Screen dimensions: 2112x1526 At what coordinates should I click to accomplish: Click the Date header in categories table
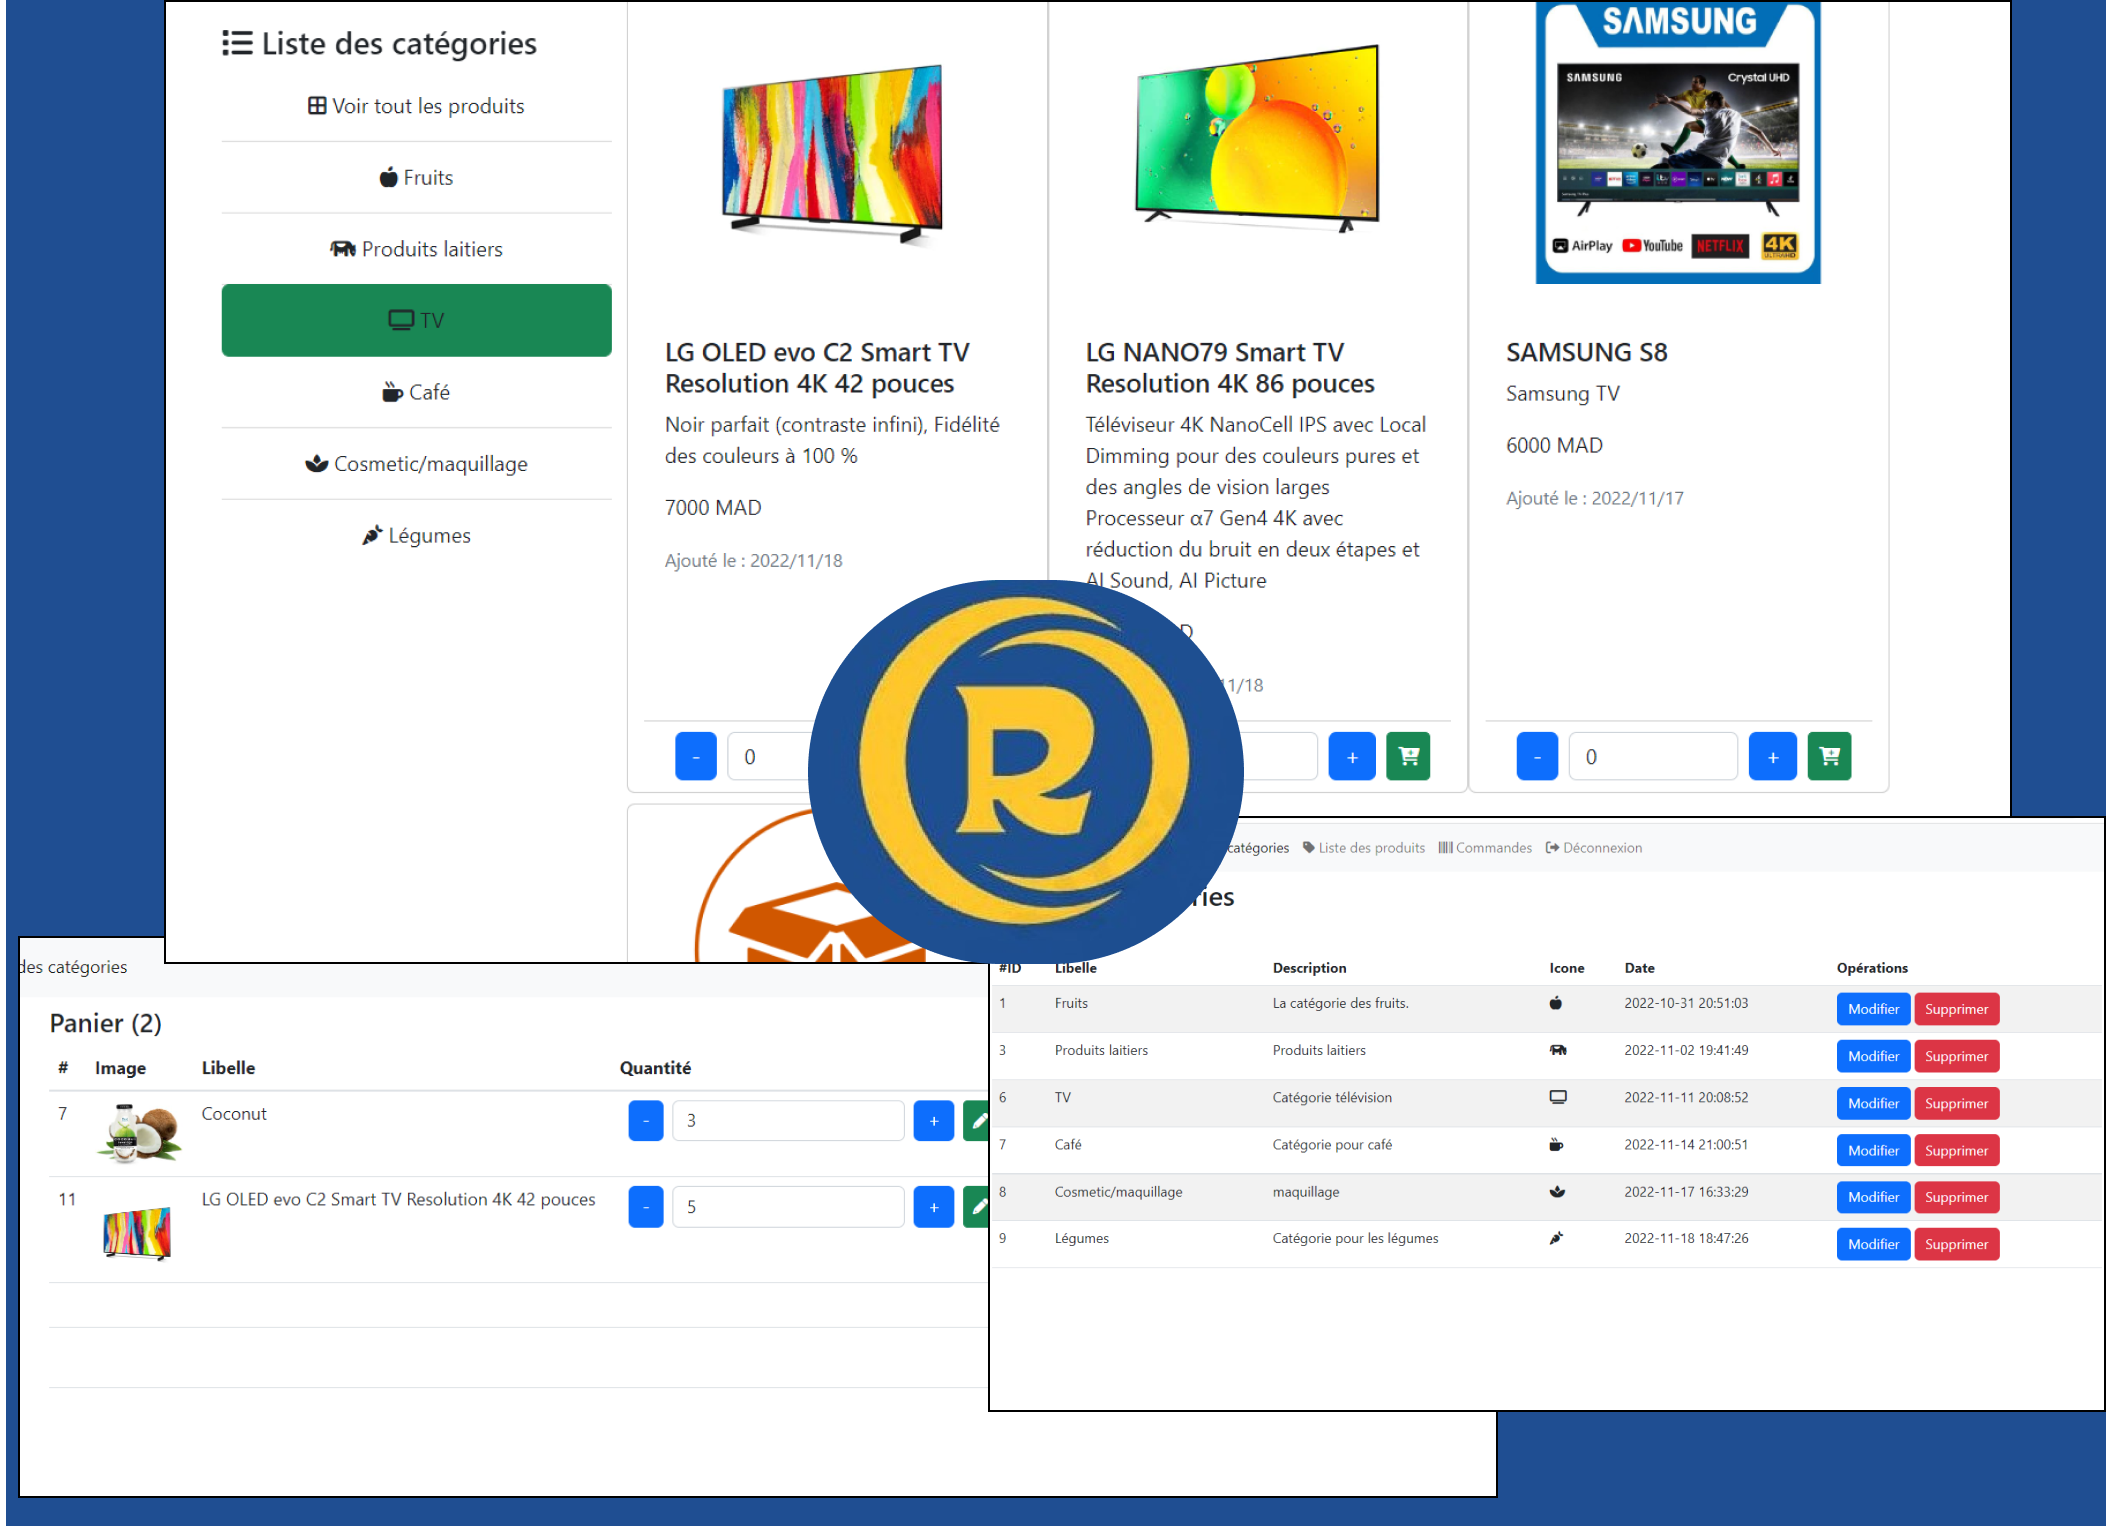pyautogui.click(x=1639, y=968)
